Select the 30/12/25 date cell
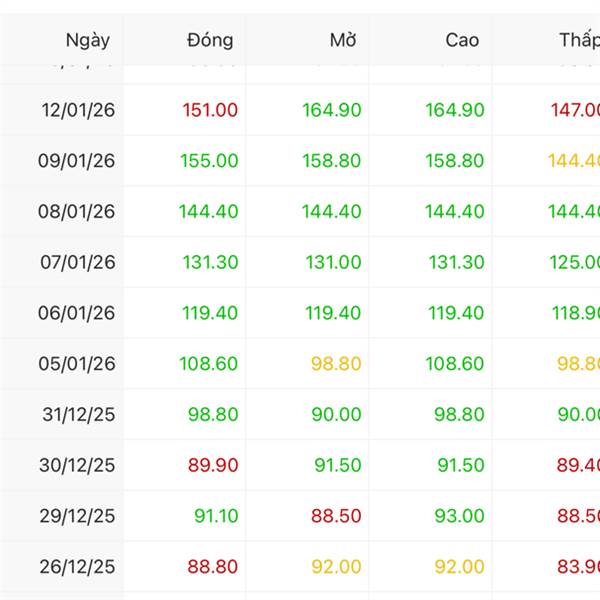 click(x=78, y=465)
